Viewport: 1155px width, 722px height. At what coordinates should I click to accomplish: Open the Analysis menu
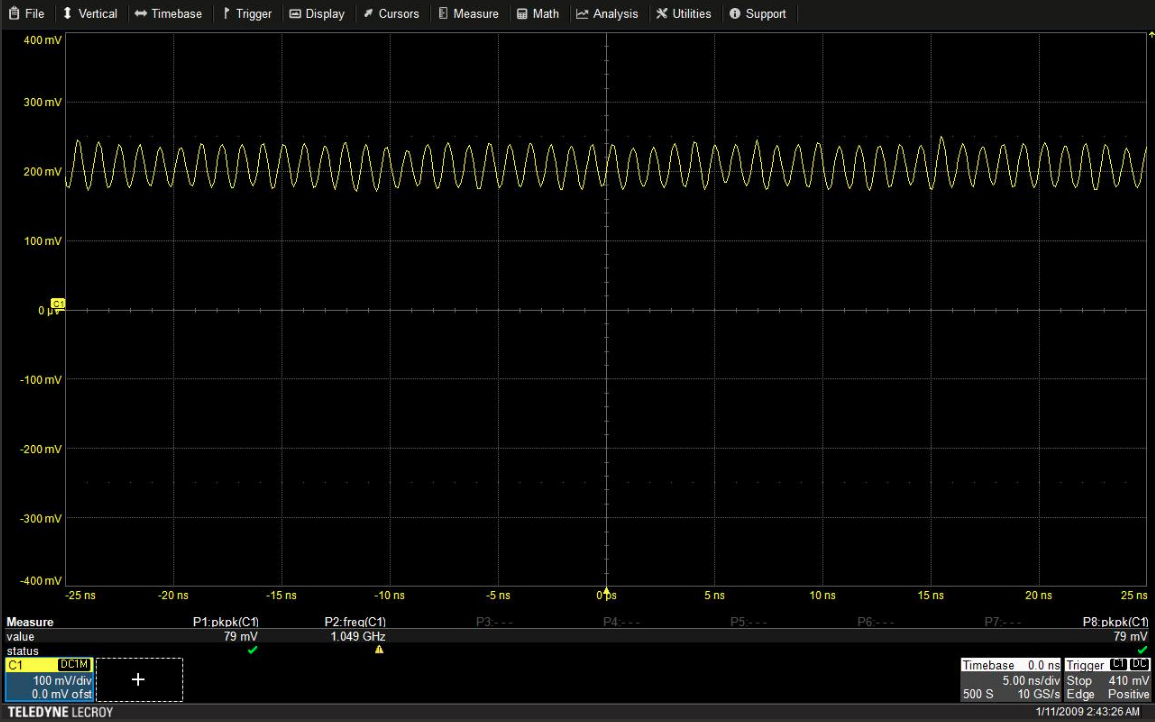(x=608, y=13)
